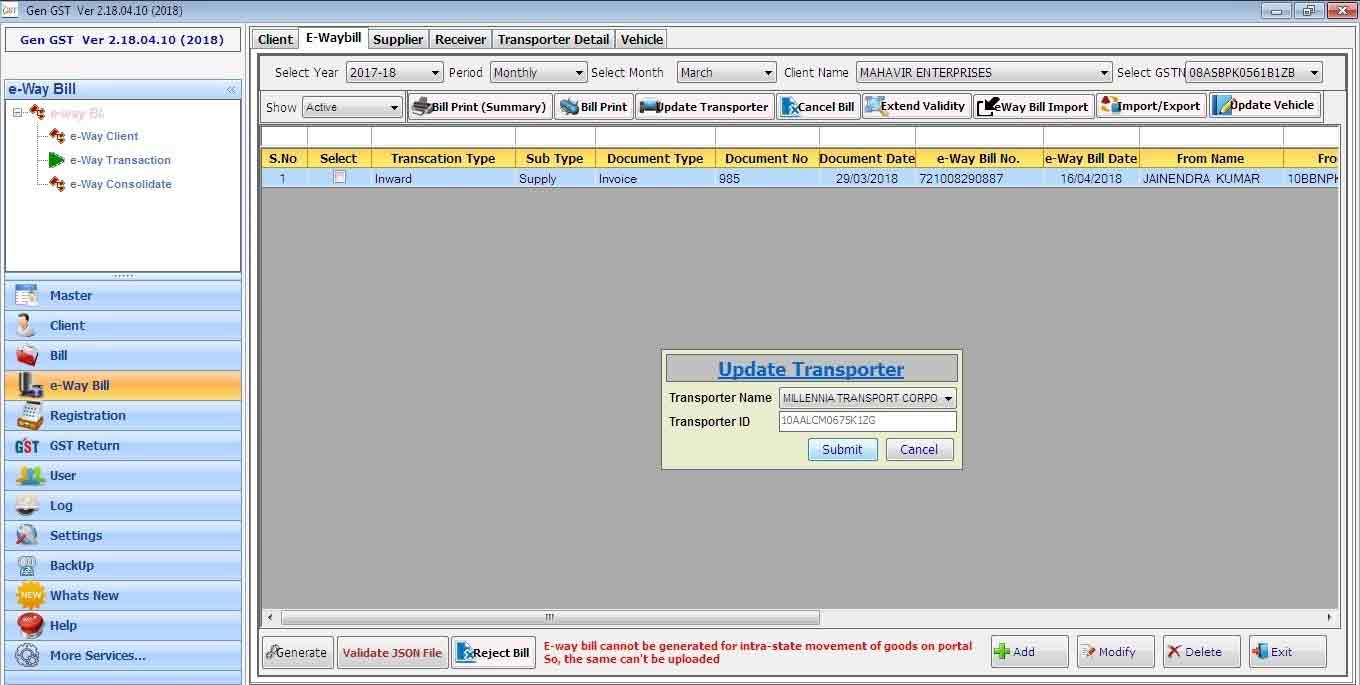
Task: Click the Update Vehicle pencil icon
Action: coord(1222,105)
